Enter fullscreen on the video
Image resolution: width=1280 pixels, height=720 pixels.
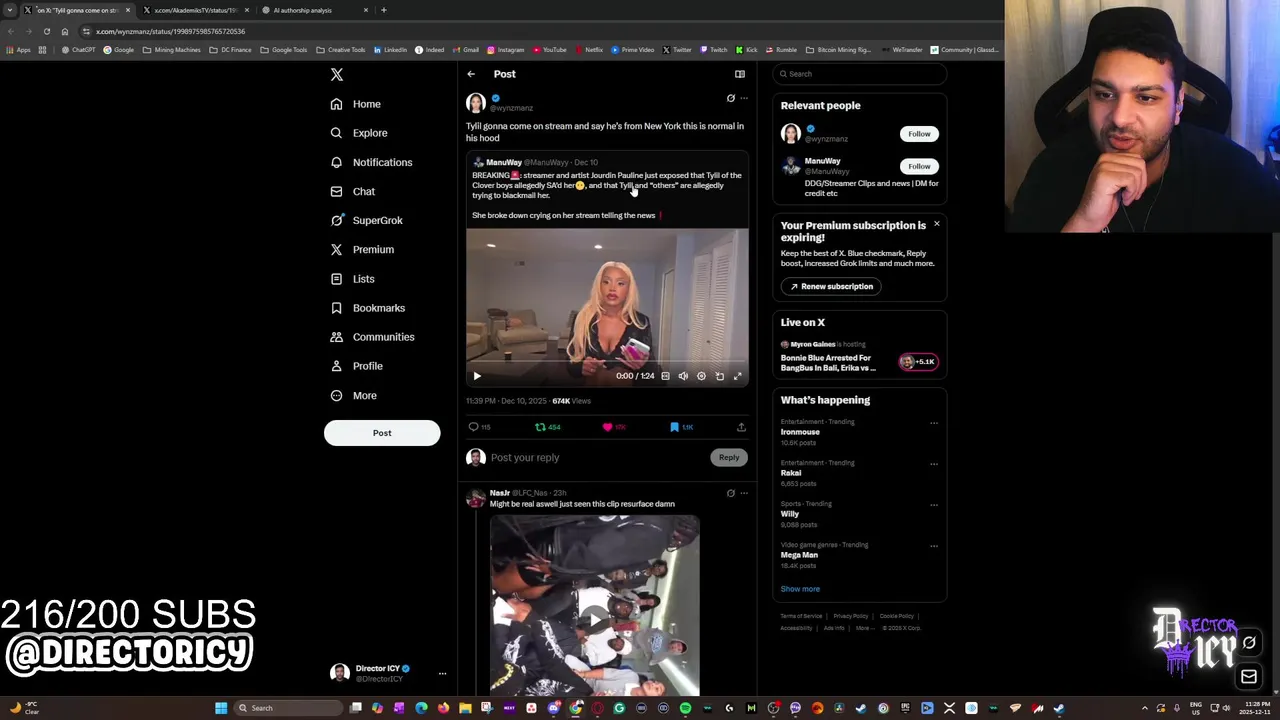tap(738, 376)
